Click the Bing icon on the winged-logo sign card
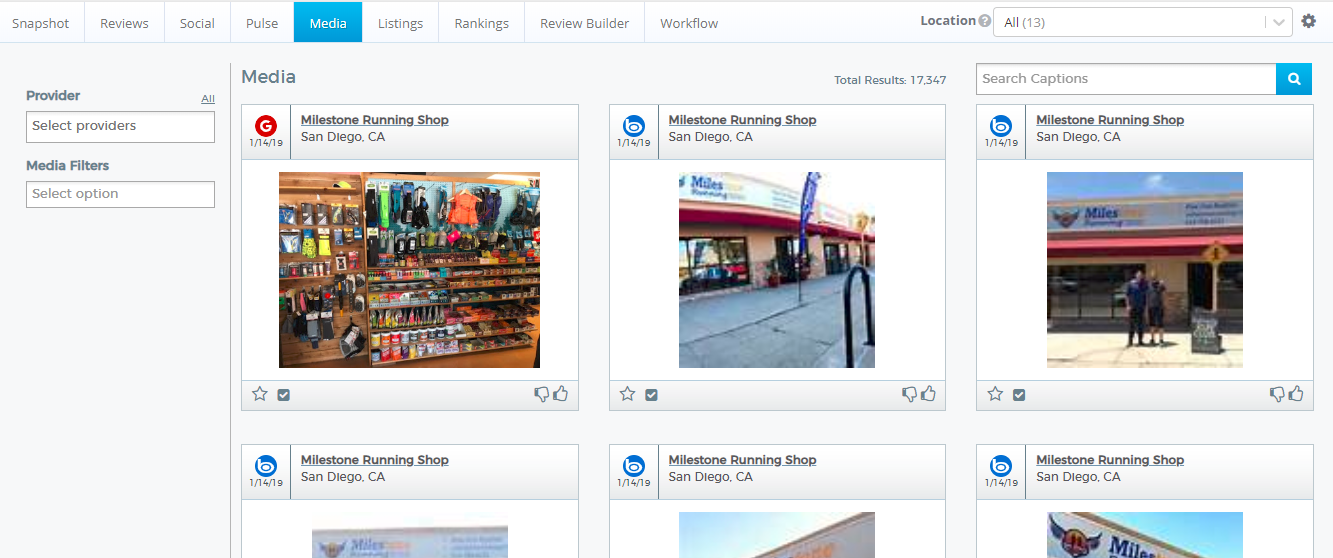This screenshot has width=1333, height=558. [1001, 465]
